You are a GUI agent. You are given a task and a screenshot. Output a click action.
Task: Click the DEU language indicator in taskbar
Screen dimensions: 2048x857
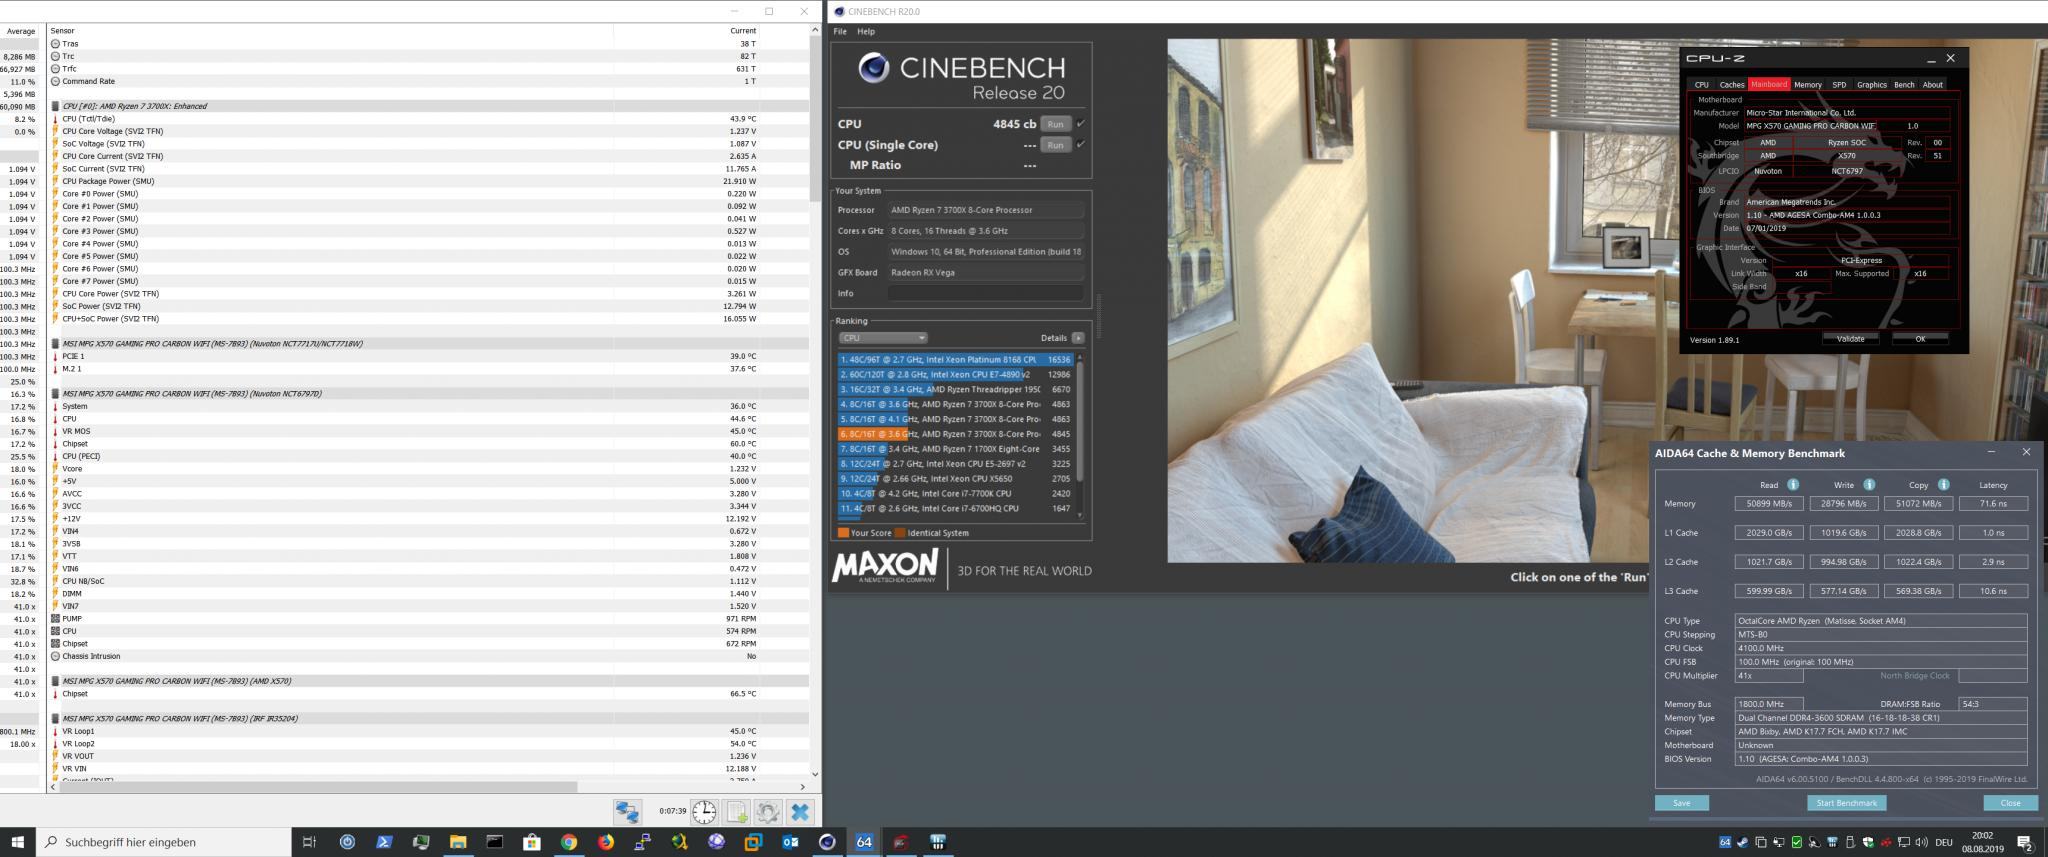coord(1944,842)
